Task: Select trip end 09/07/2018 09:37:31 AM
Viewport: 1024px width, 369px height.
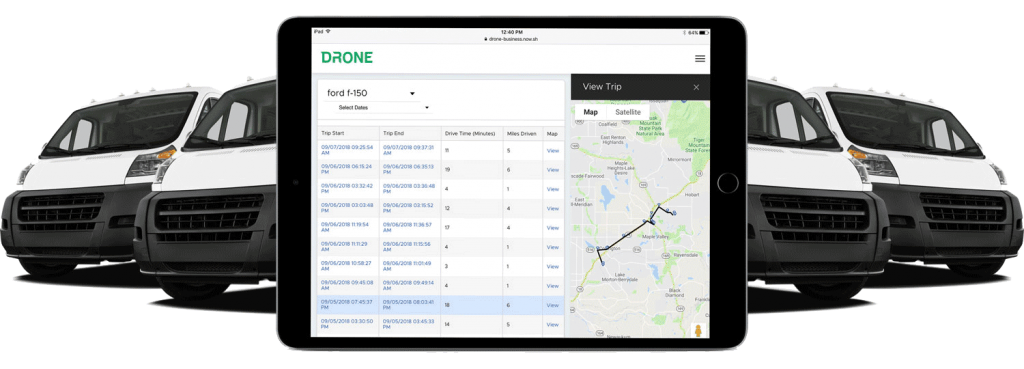Action: coord(409,150)
